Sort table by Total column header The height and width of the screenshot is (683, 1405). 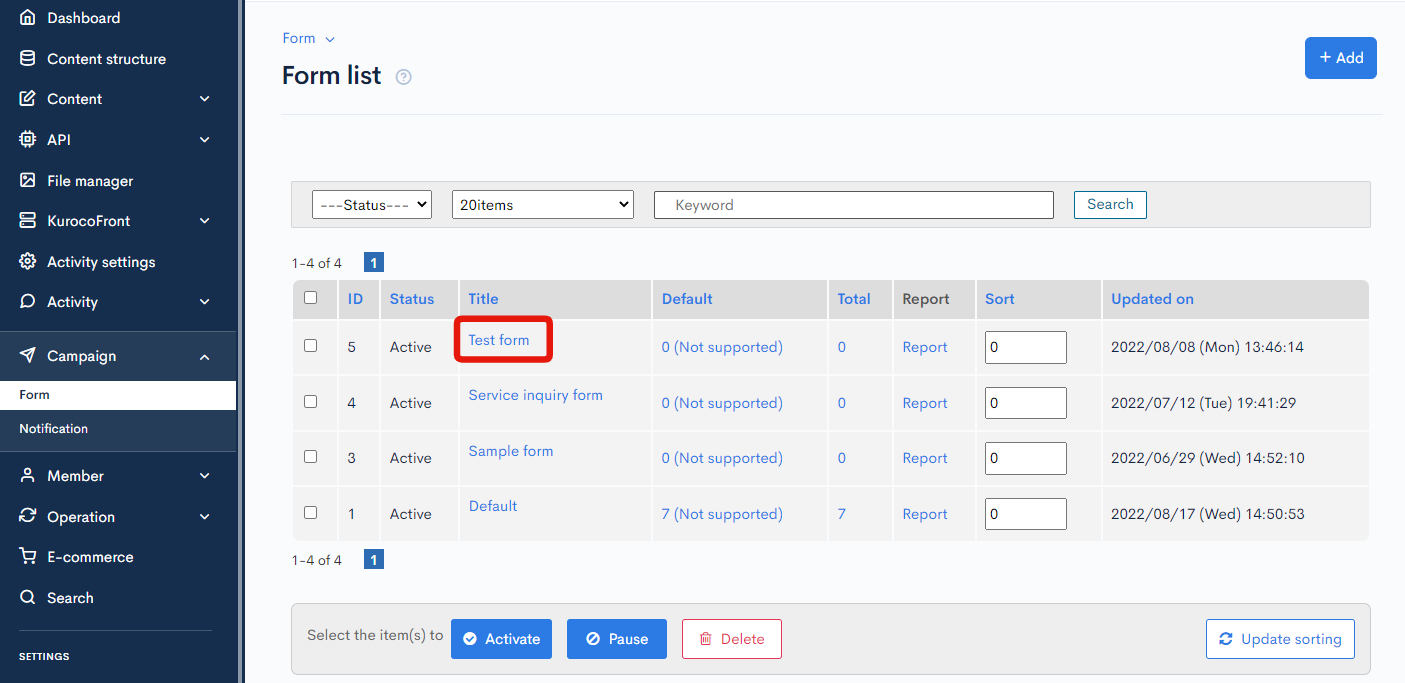point(854,299)
